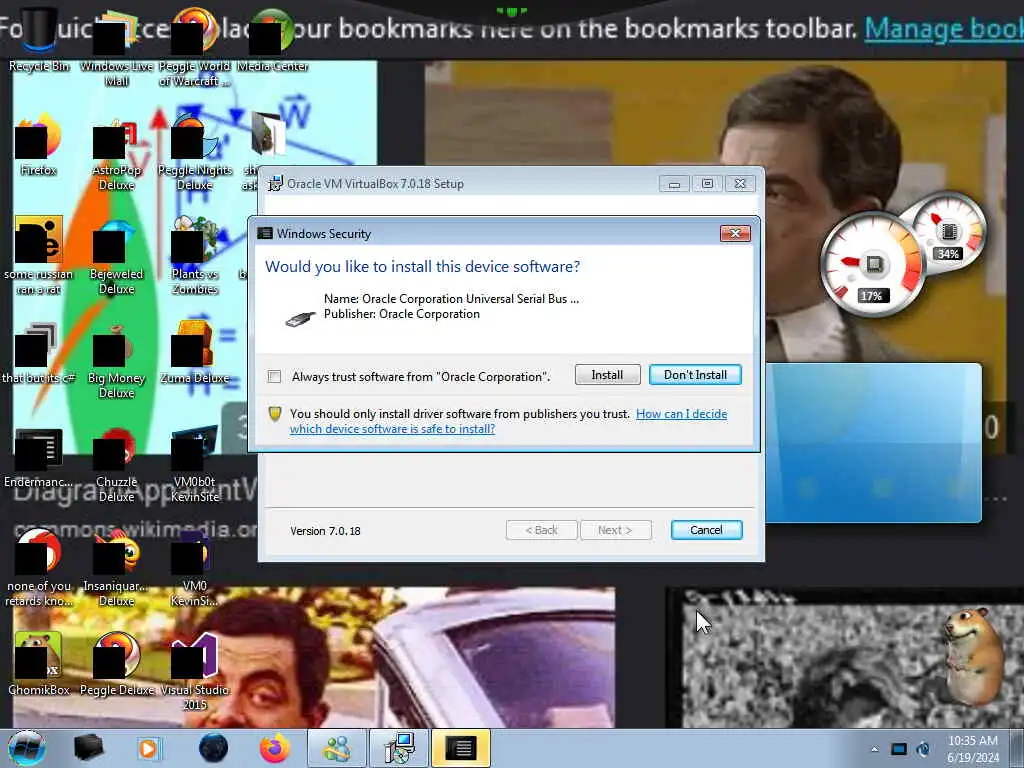
Task: Click the VirtualBox Setup title bar icon
Action: (x=276, y=184)
